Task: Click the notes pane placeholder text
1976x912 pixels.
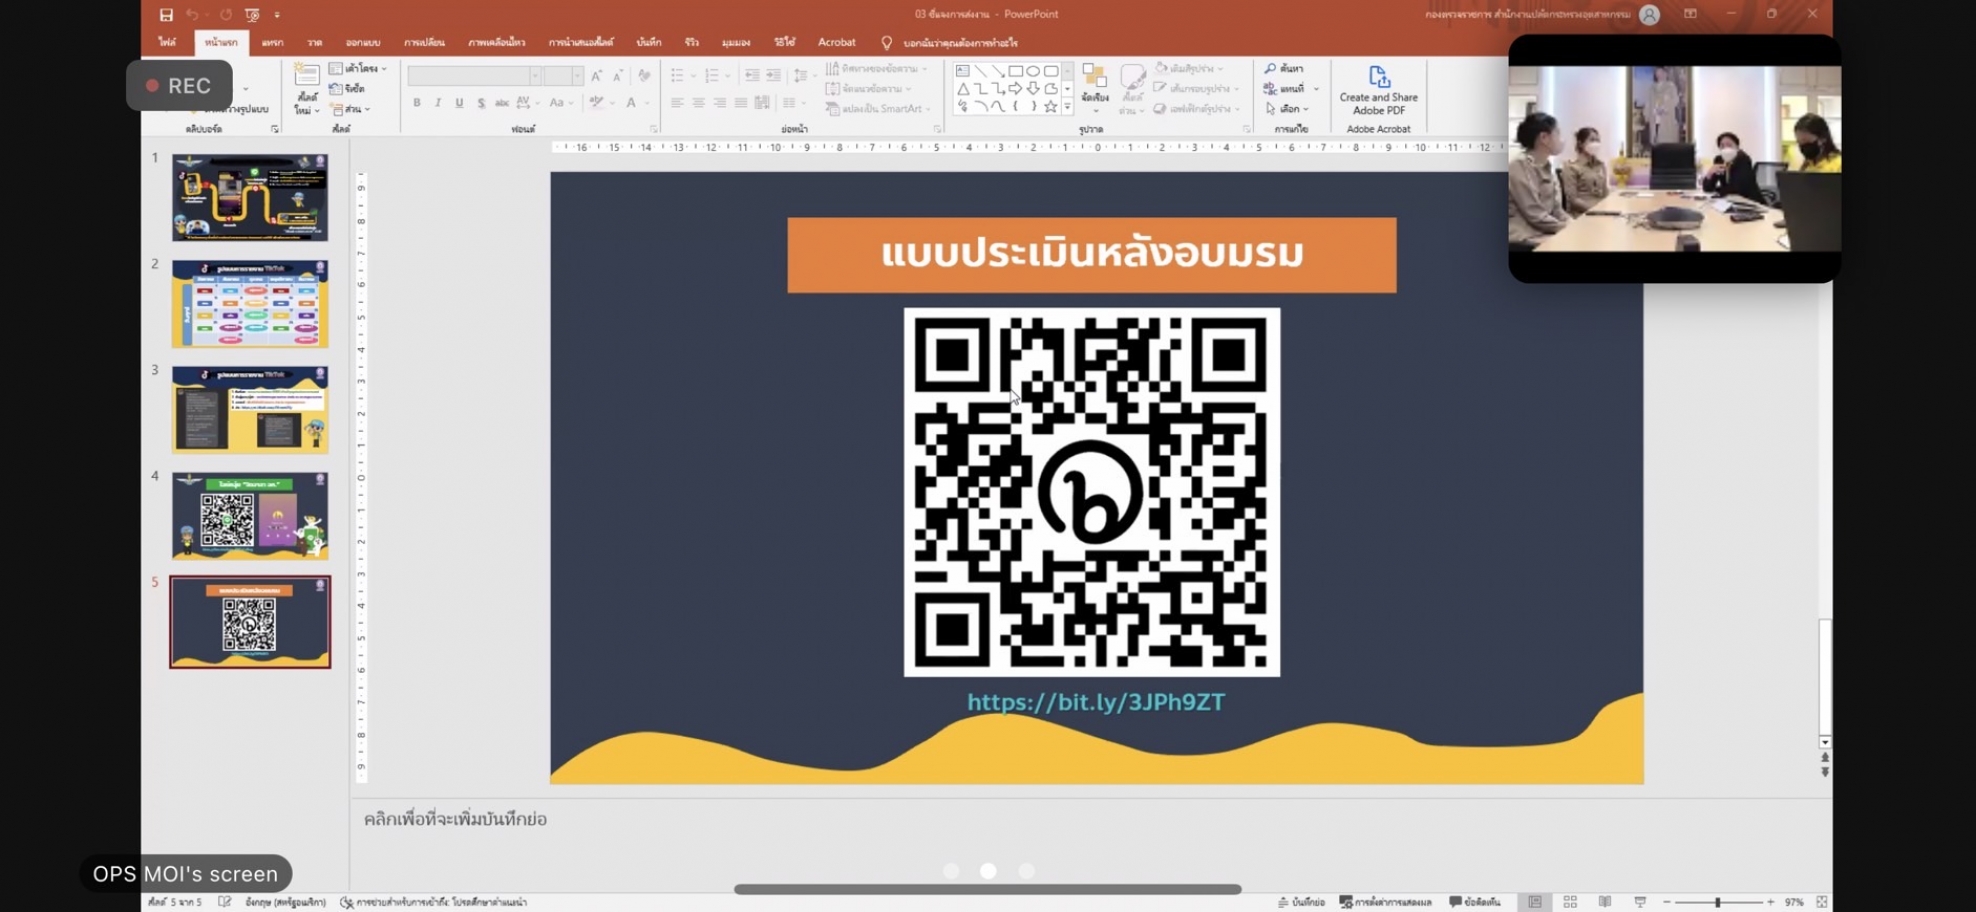Action: [x=455, y=819]
